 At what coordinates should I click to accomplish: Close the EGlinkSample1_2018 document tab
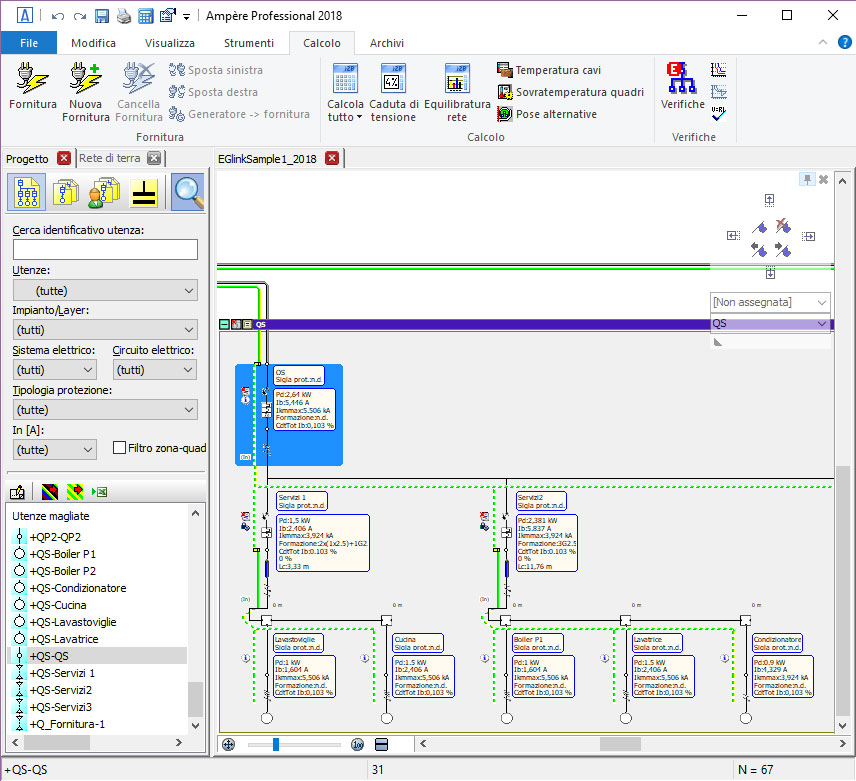tap(332, 158)
